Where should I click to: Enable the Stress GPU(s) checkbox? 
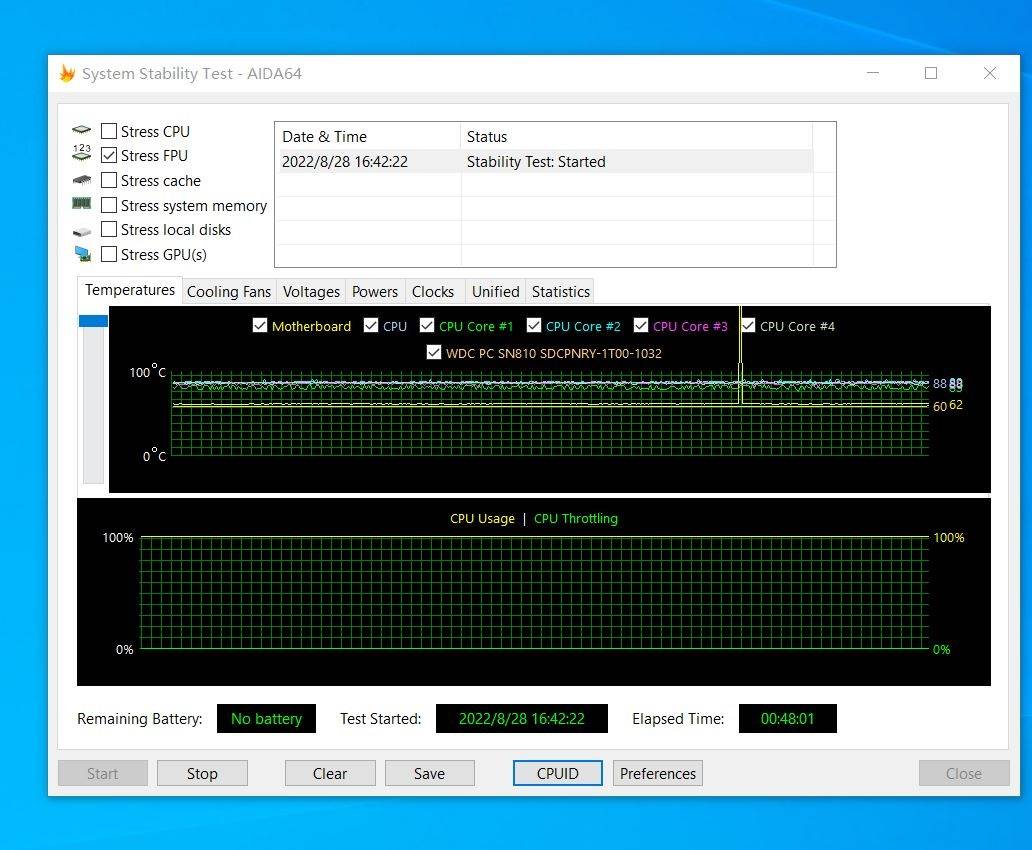click(x=109, y=254)
